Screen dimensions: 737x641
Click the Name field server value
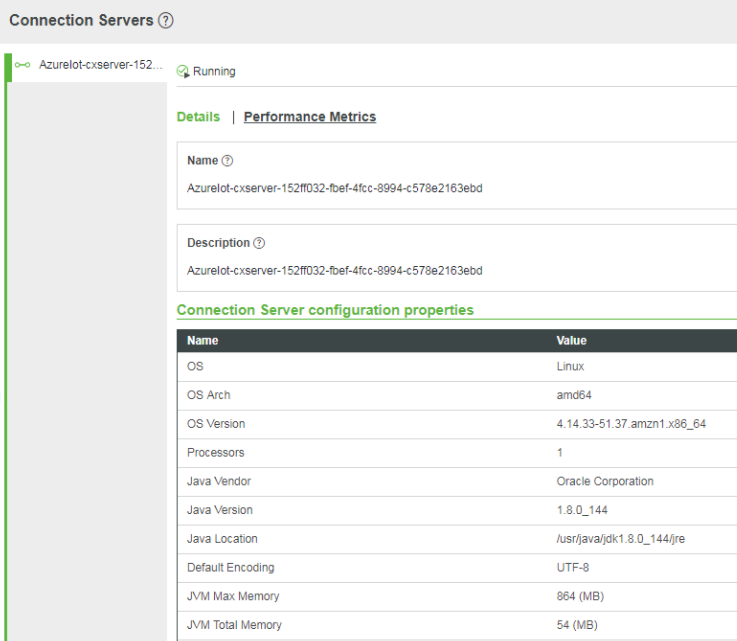pyautogui.click(x=335, y=188)
